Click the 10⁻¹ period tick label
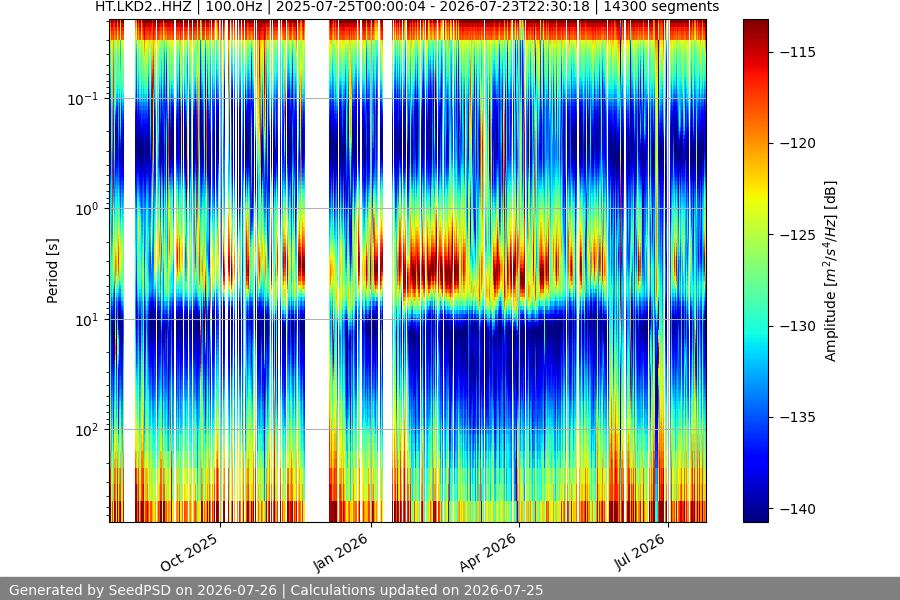This screenshot has height=600, width=900. point(83,99)
